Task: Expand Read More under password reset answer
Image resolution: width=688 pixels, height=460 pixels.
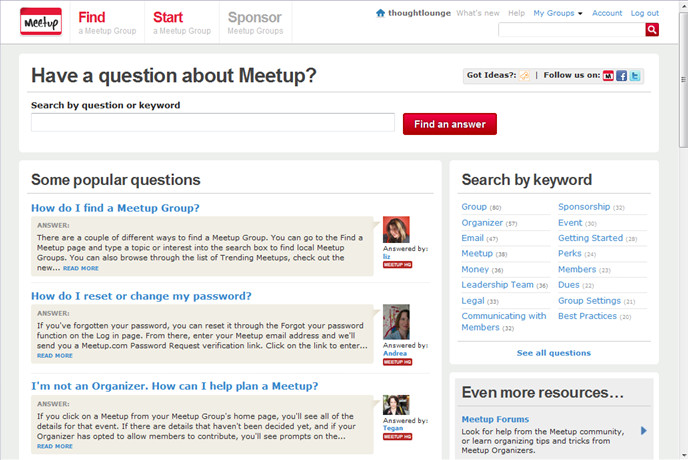Action: point(55,356)
